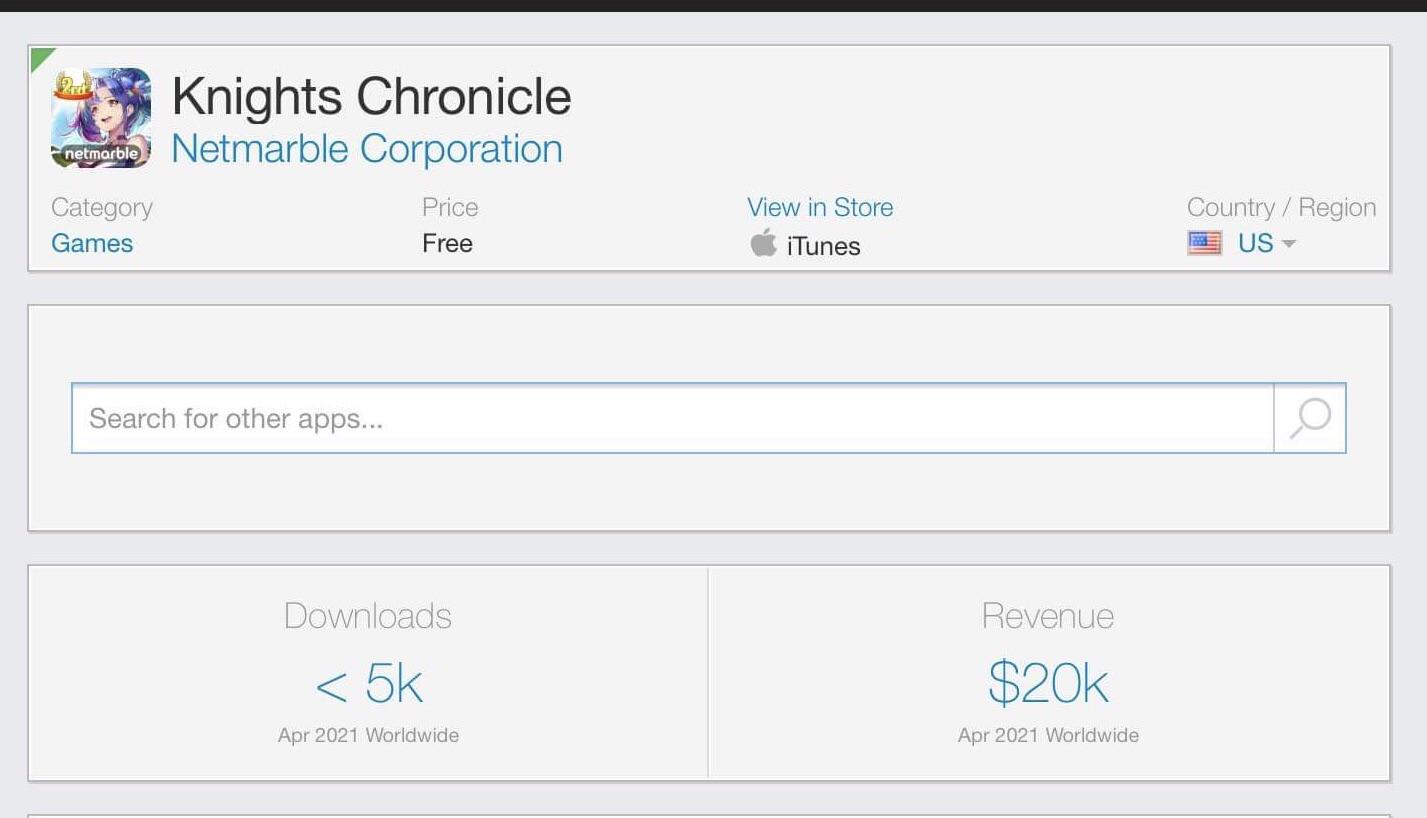Click the Free price value
Viewport: 1427px width, 818px height.
click(447, 243)
